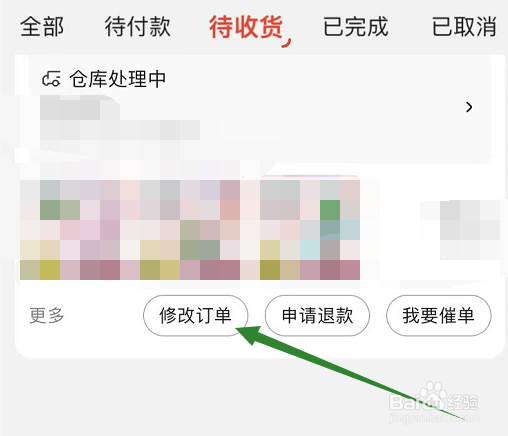
Task: Expand logistics details with the right chevron
Action: pos(469,107)
